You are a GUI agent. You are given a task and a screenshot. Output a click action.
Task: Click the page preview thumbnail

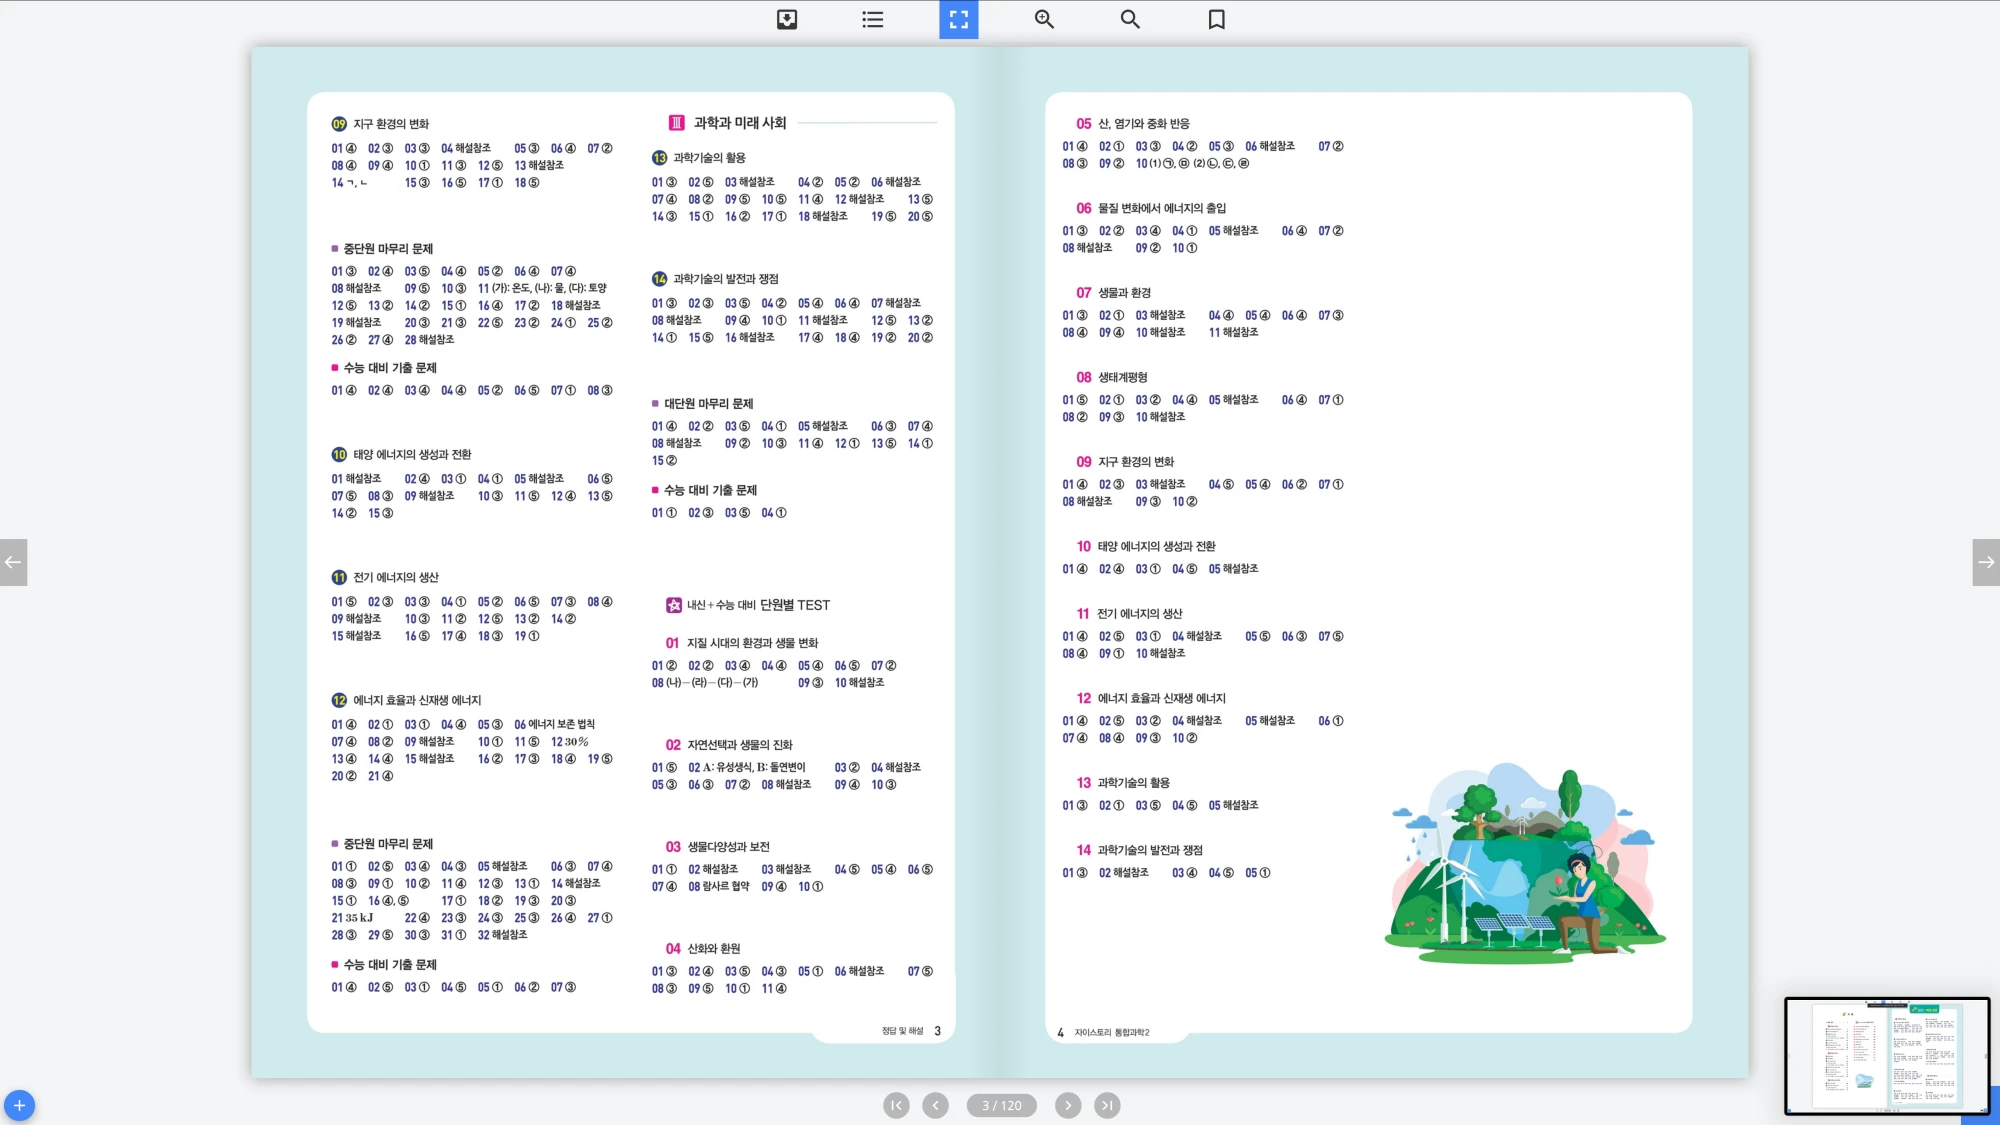click(1886, 1056)
